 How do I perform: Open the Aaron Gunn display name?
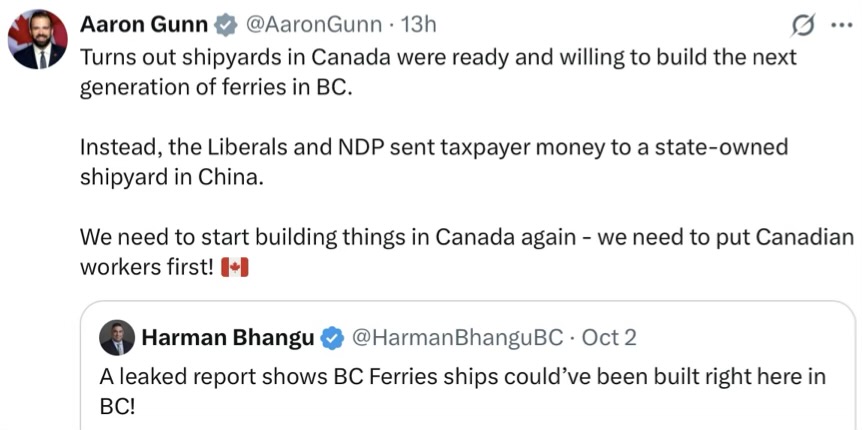click(143, 23)
